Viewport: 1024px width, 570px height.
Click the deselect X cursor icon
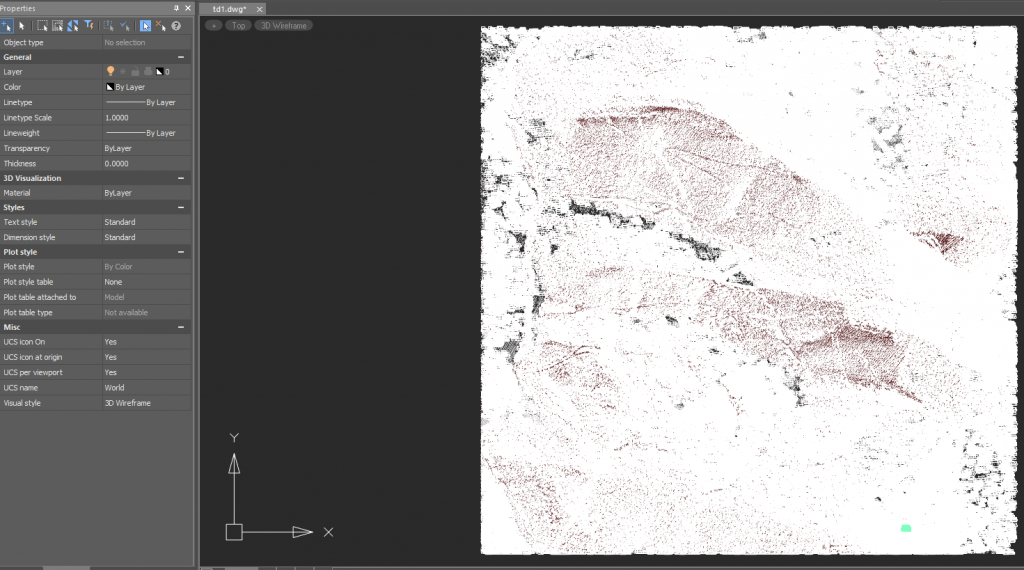tap(160, 26)
